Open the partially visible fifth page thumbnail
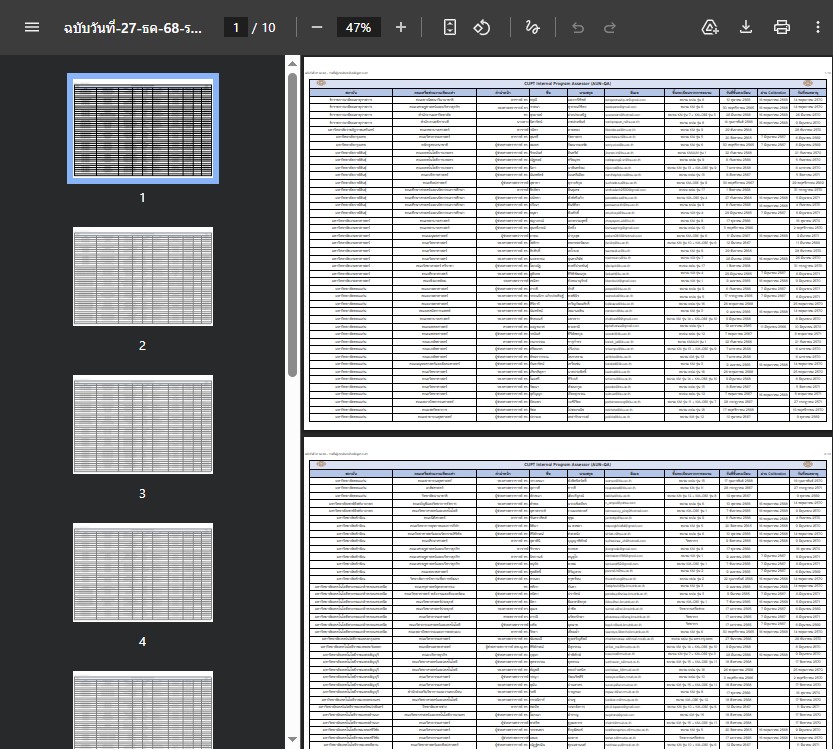This screenshot has height=750, width=833. (x=143, y=710)
